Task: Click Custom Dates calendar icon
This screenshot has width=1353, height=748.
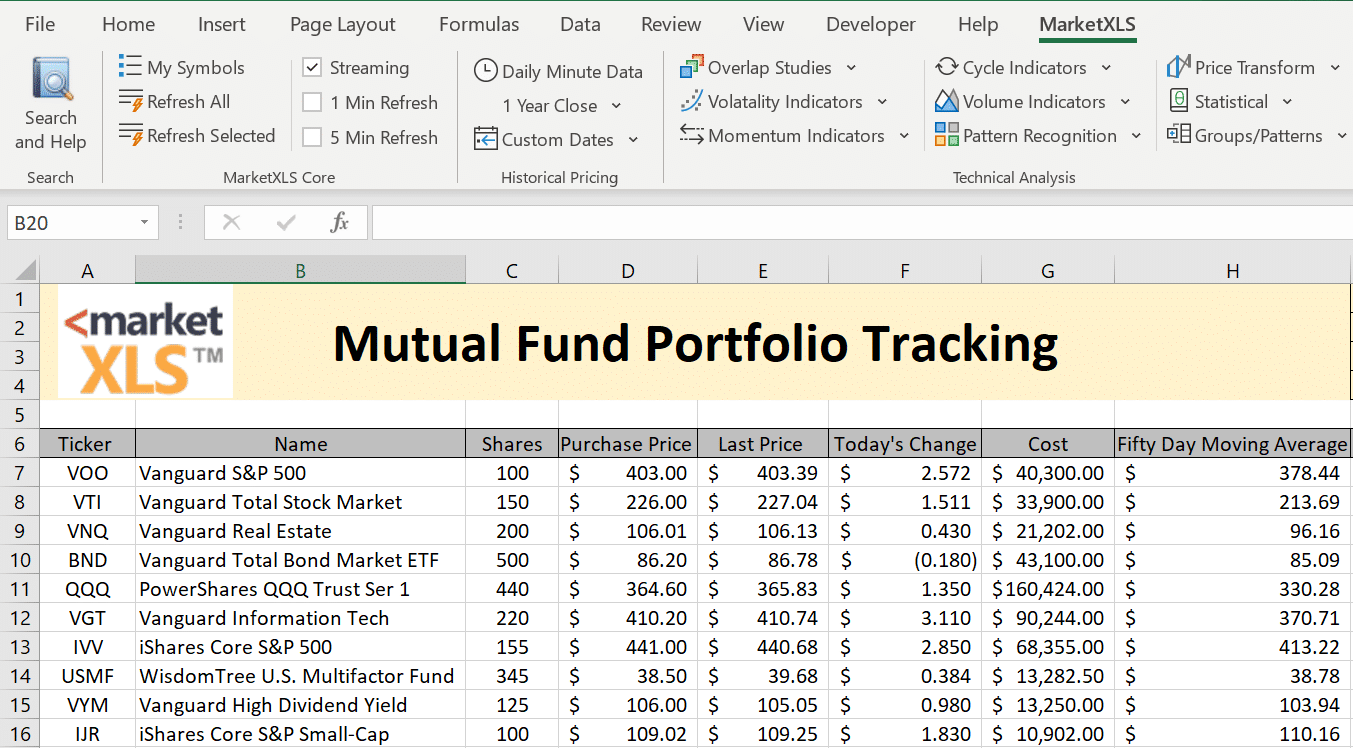Action: (x=485, y=138)
